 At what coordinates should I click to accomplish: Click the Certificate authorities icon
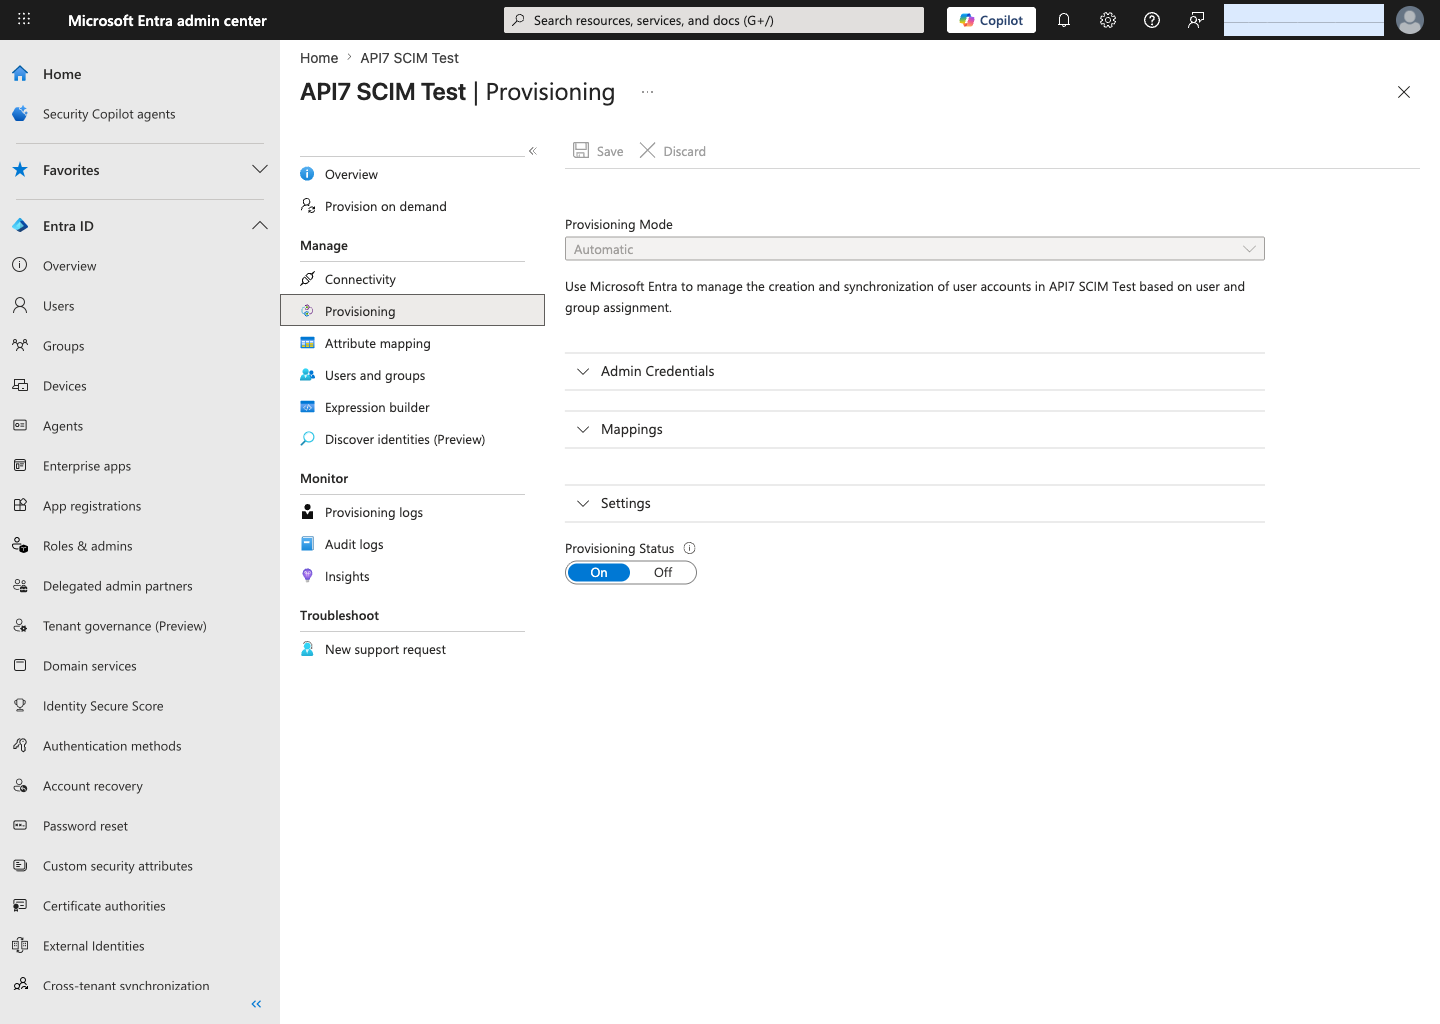click(20, 905)
